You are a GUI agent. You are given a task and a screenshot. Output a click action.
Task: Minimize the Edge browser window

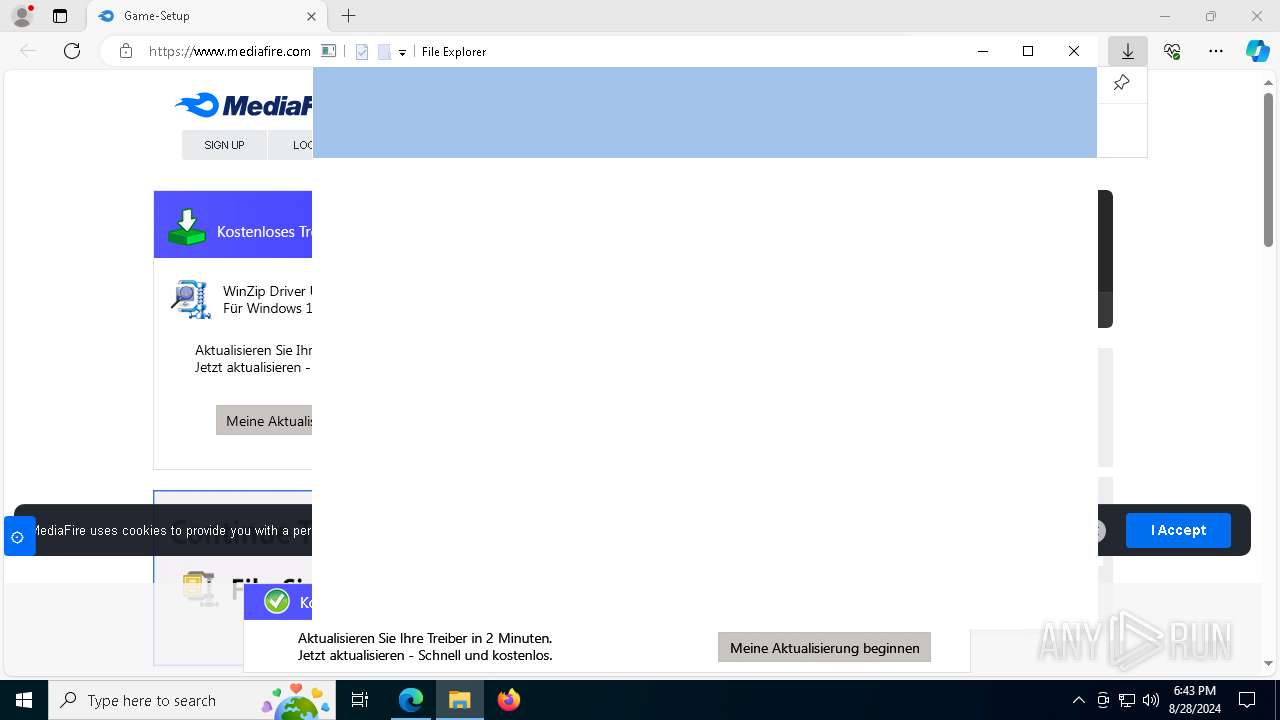point(1165,16)
